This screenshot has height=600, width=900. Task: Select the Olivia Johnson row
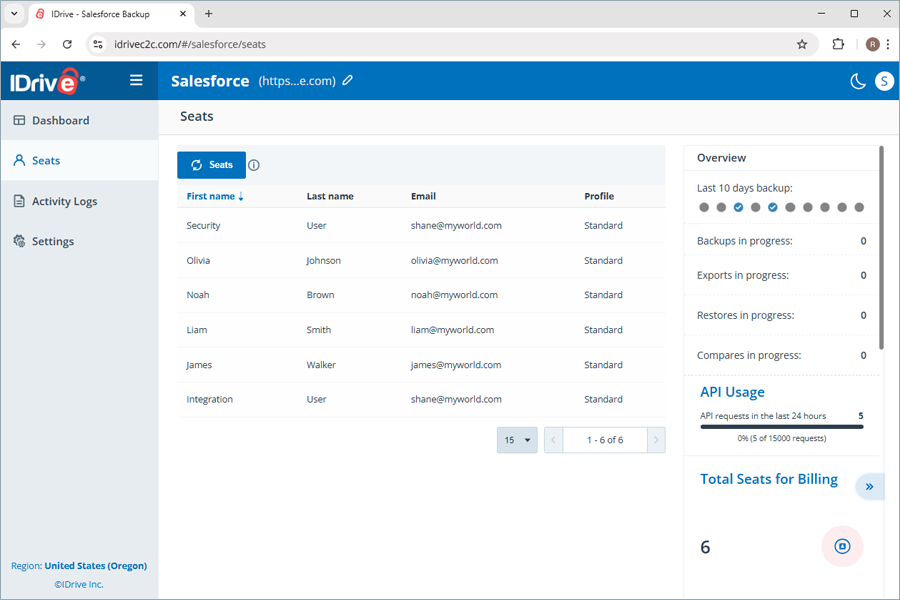pyautogui.click(x=420, y=260)
